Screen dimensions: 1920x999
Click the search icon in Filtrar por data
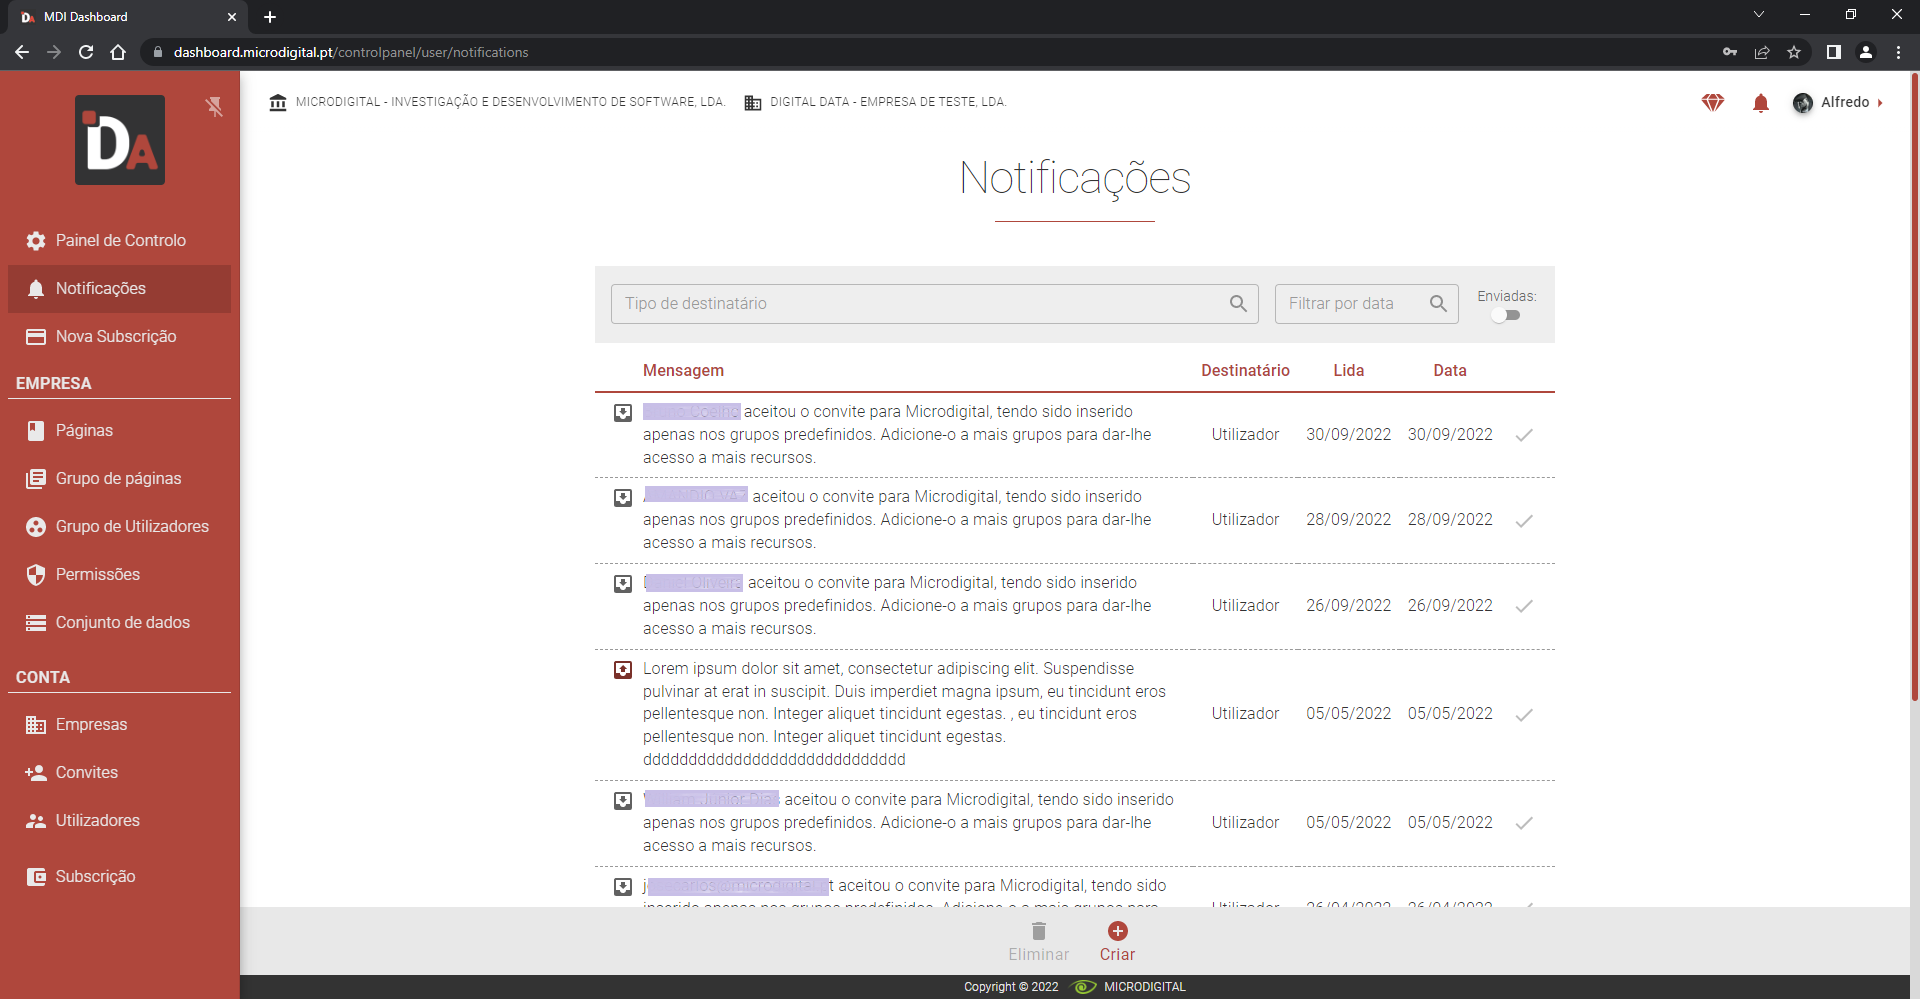[x=1438, y=303]
